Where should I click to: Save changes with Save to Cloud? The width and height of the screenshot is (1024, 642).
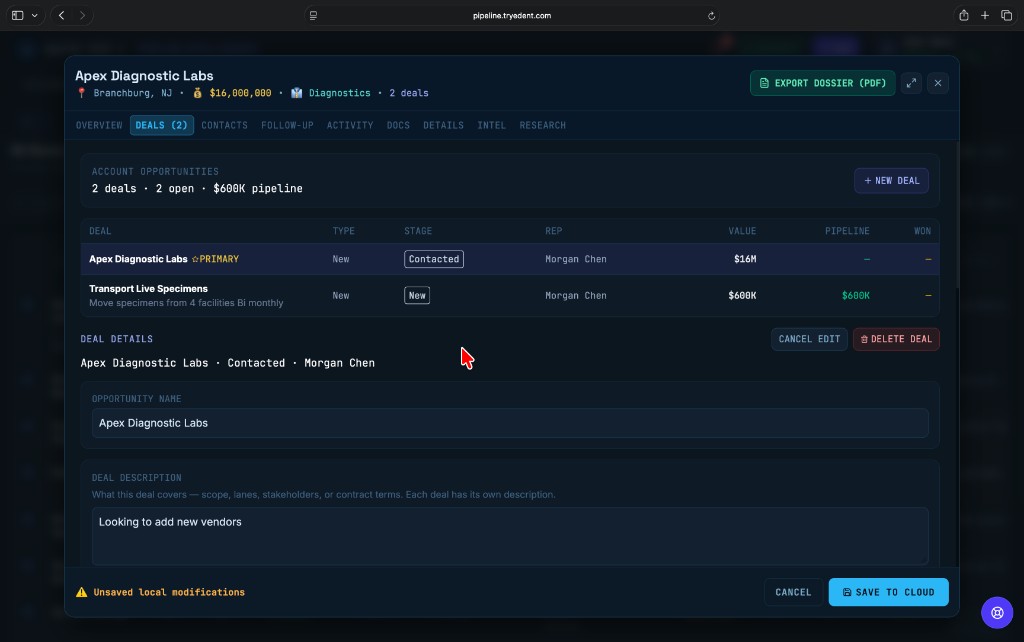coord(888,592)
